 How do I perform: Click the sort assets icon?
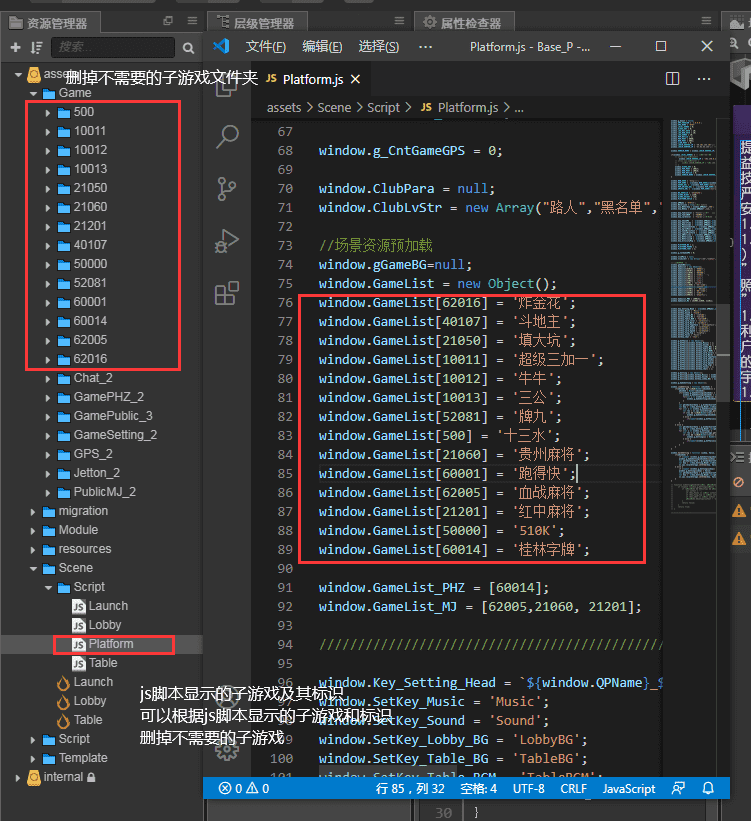(x=35, y=48)
